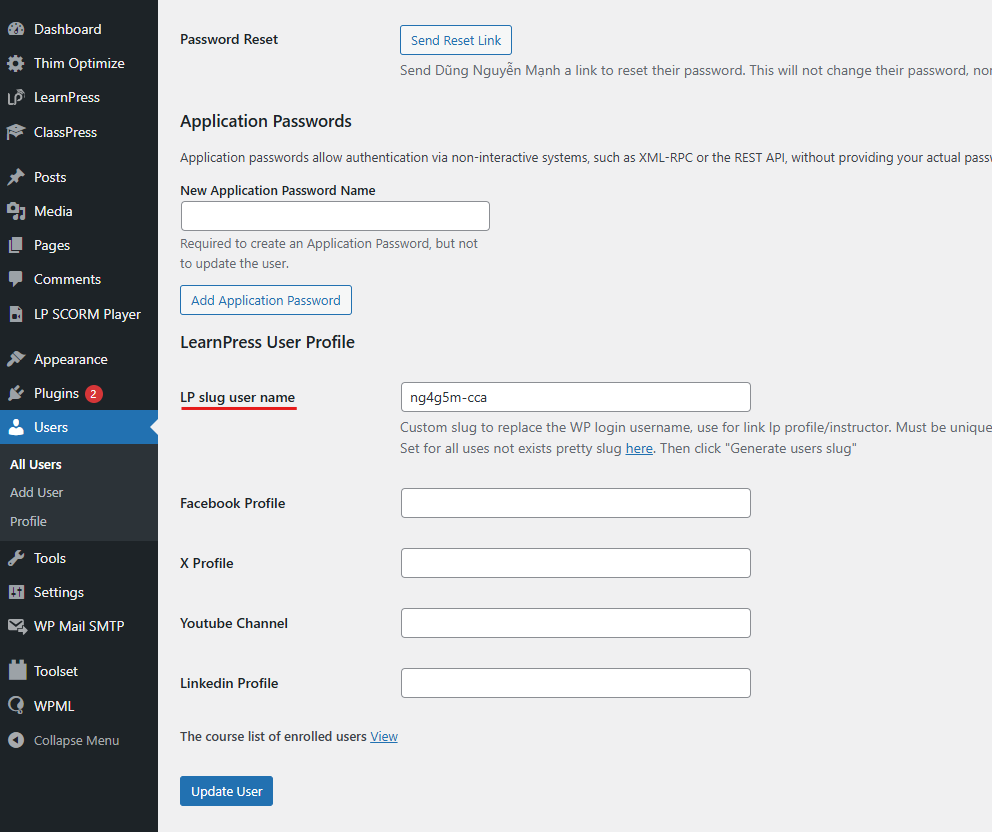
Task: Click the Media library icon
Action: click(16, 211)
